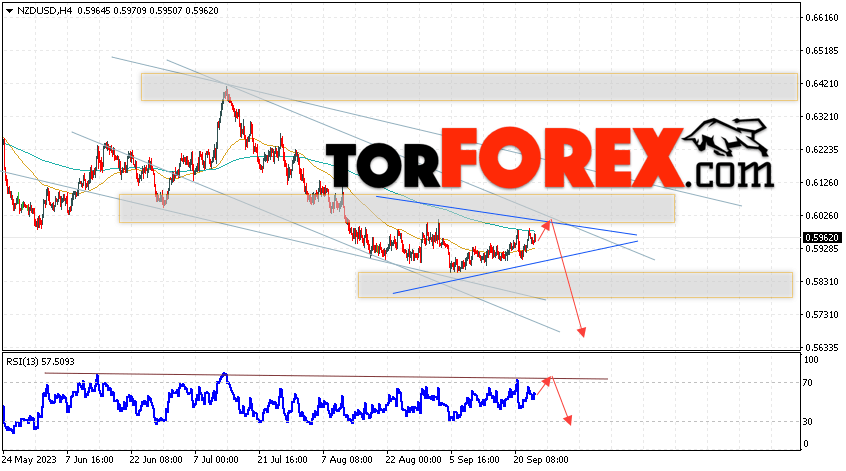Click the 0.62235 price axis label
This screenshot has width=846, height=471.
click(822, 149)
